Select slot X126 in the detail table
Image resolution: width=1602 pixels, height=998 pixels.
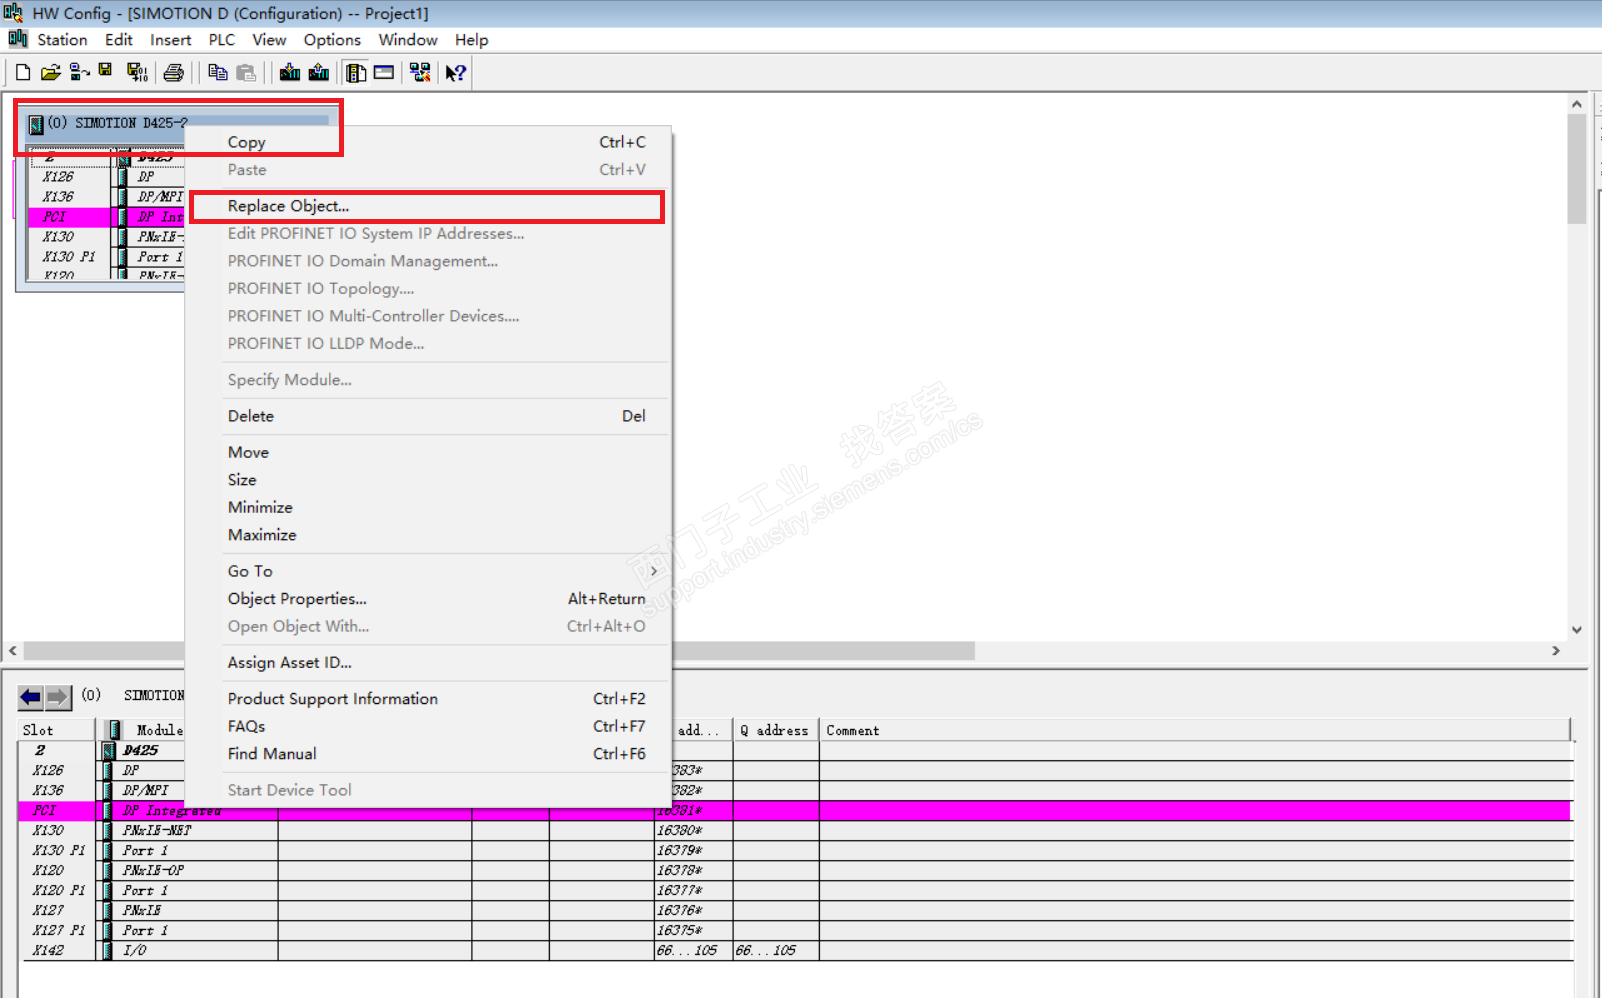[48, 770]
